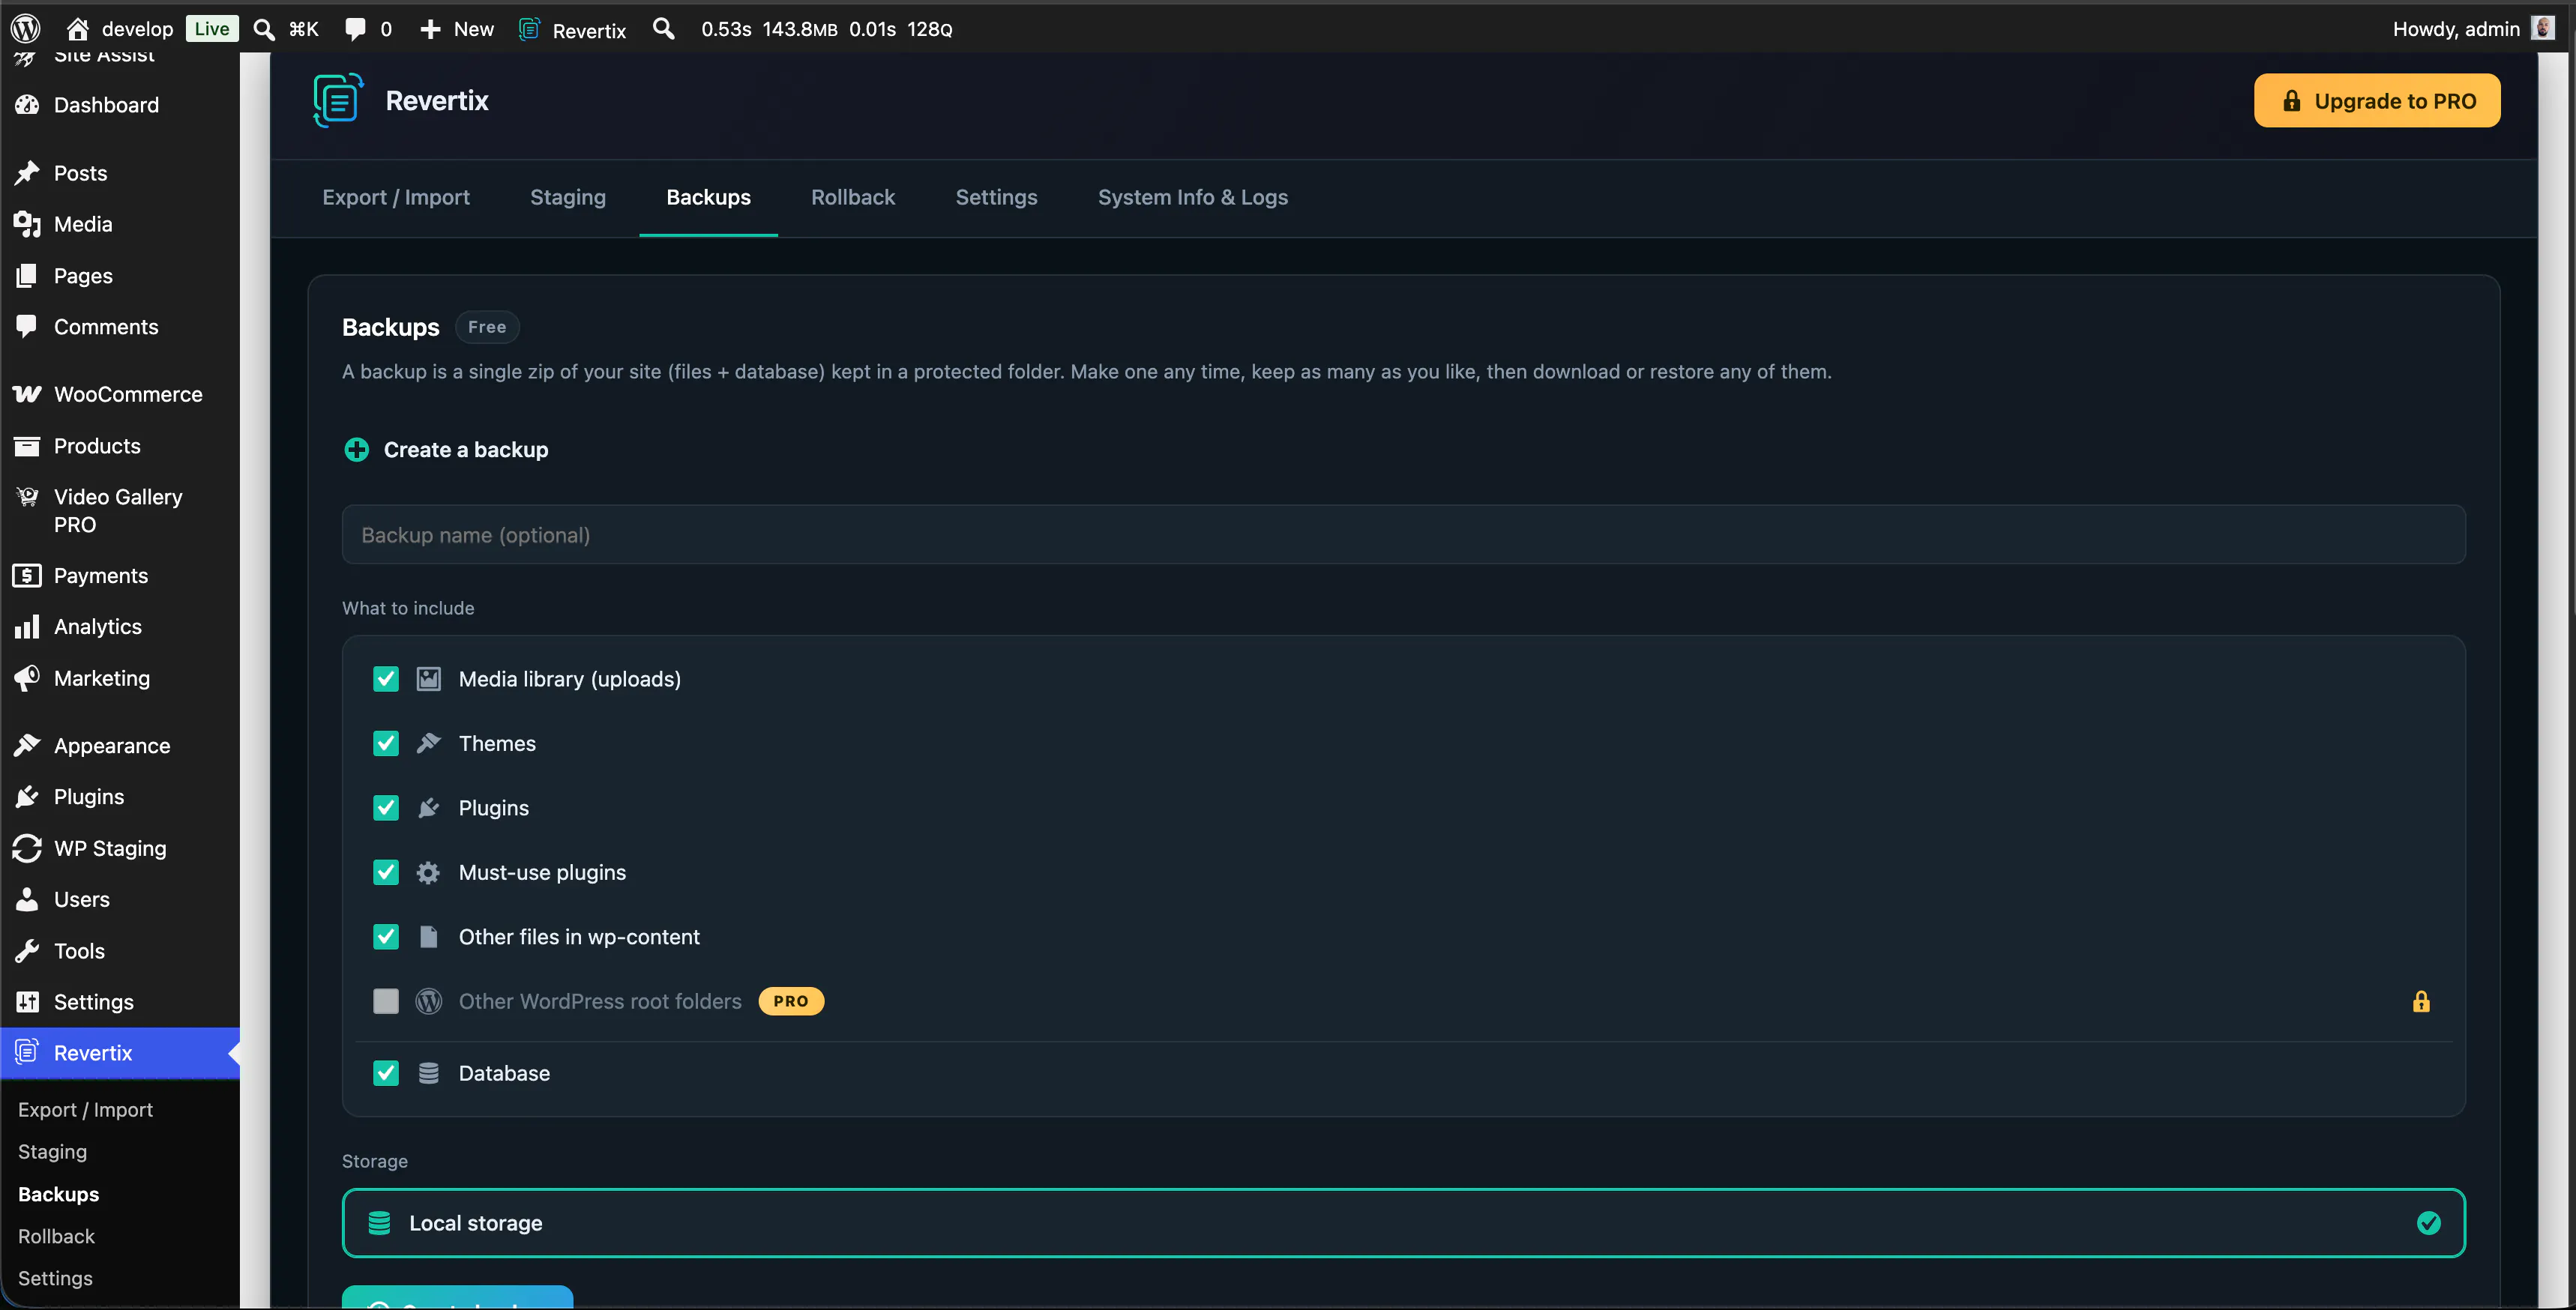Click the 0.53s page generation time
This screenshot has width=2576, height=1310.
tap(726, 29)
